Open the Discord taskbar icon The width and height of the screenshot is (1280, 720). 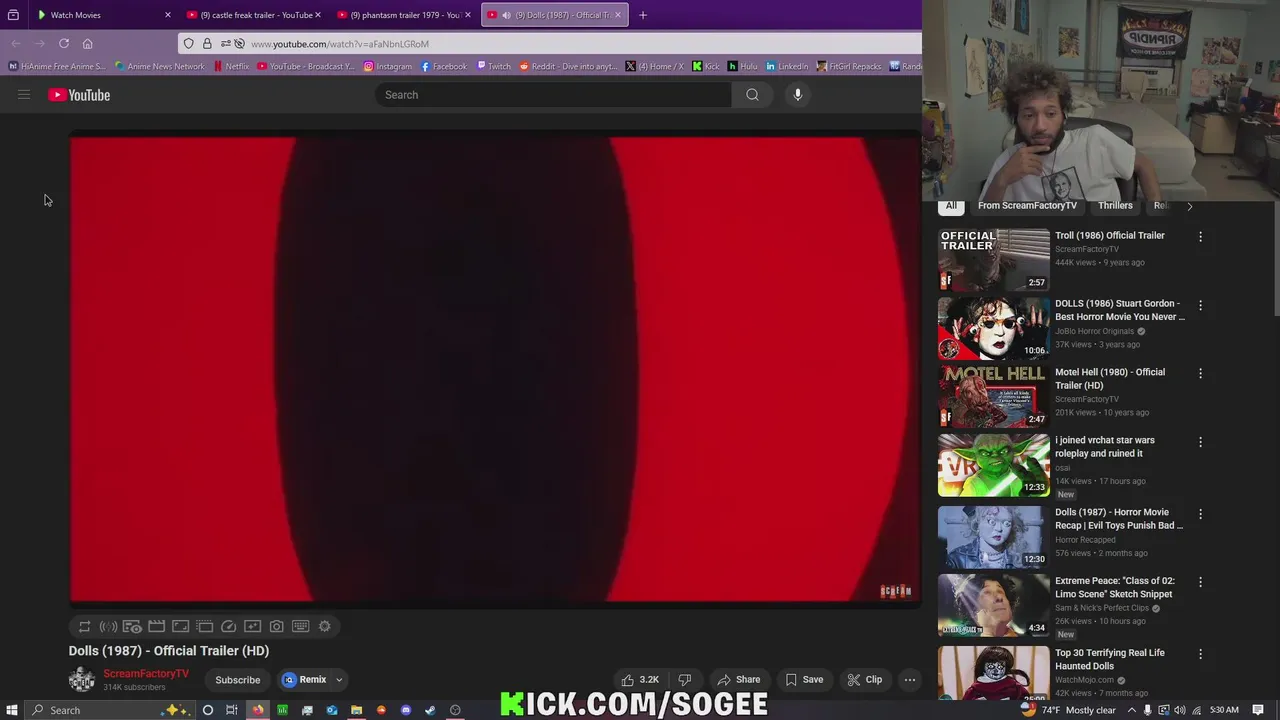[406, 710]
